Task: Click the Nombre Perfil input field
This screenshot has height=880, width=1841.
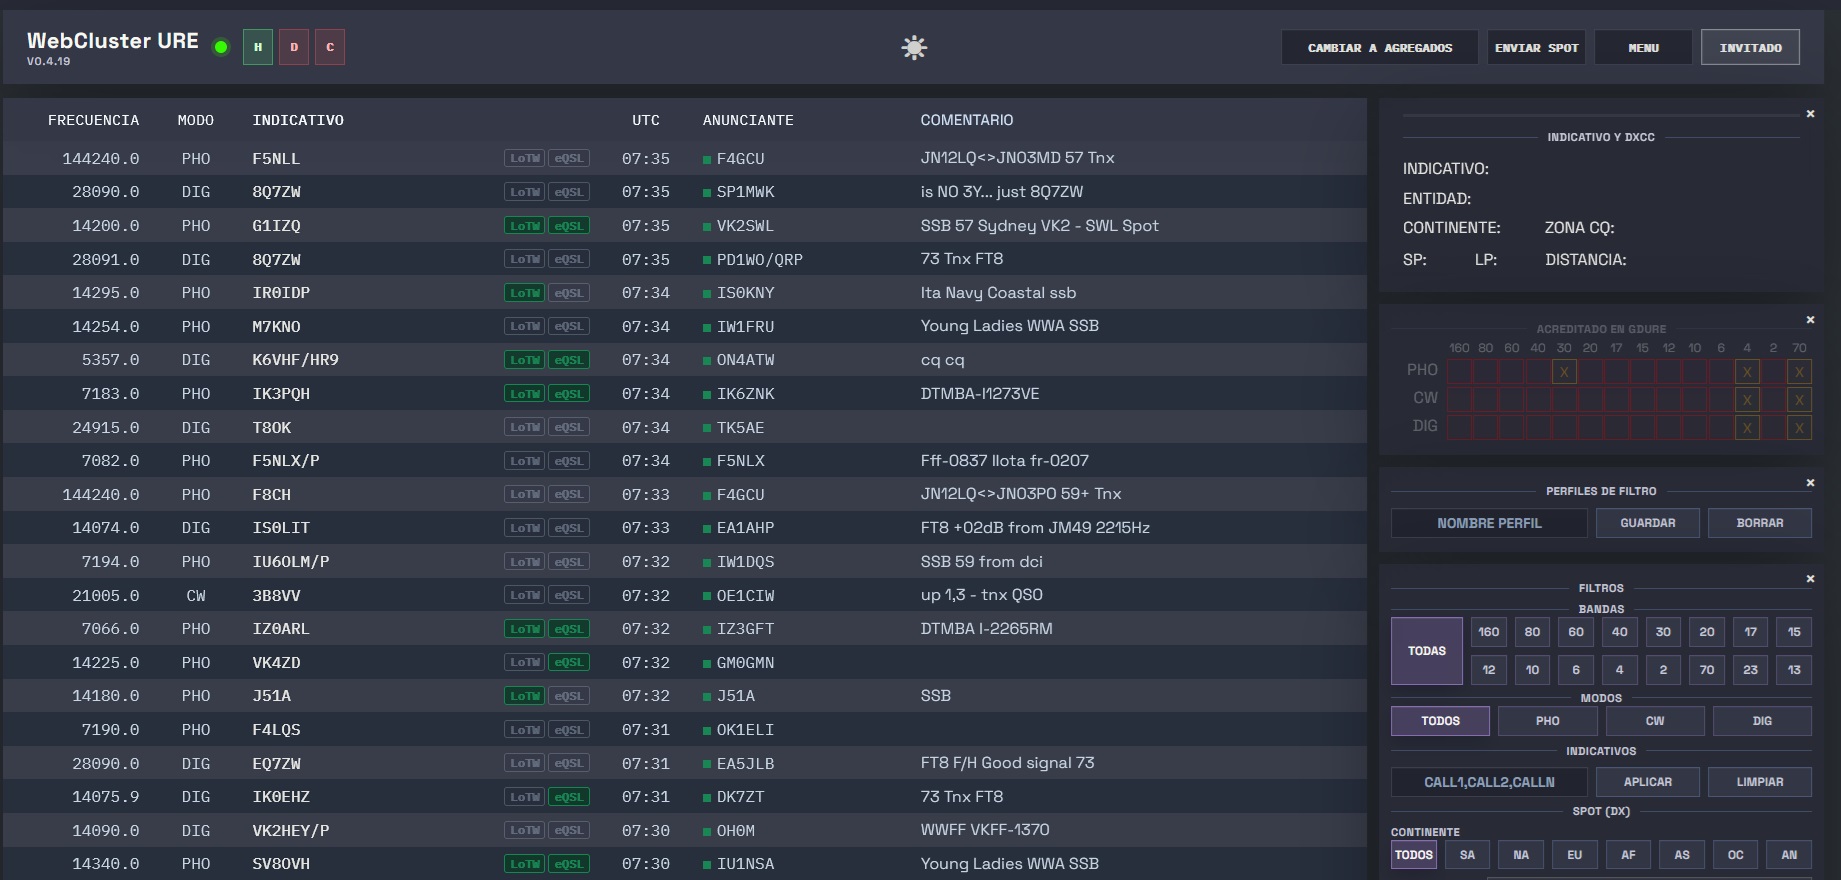Action: click(x=1489, y=523)
